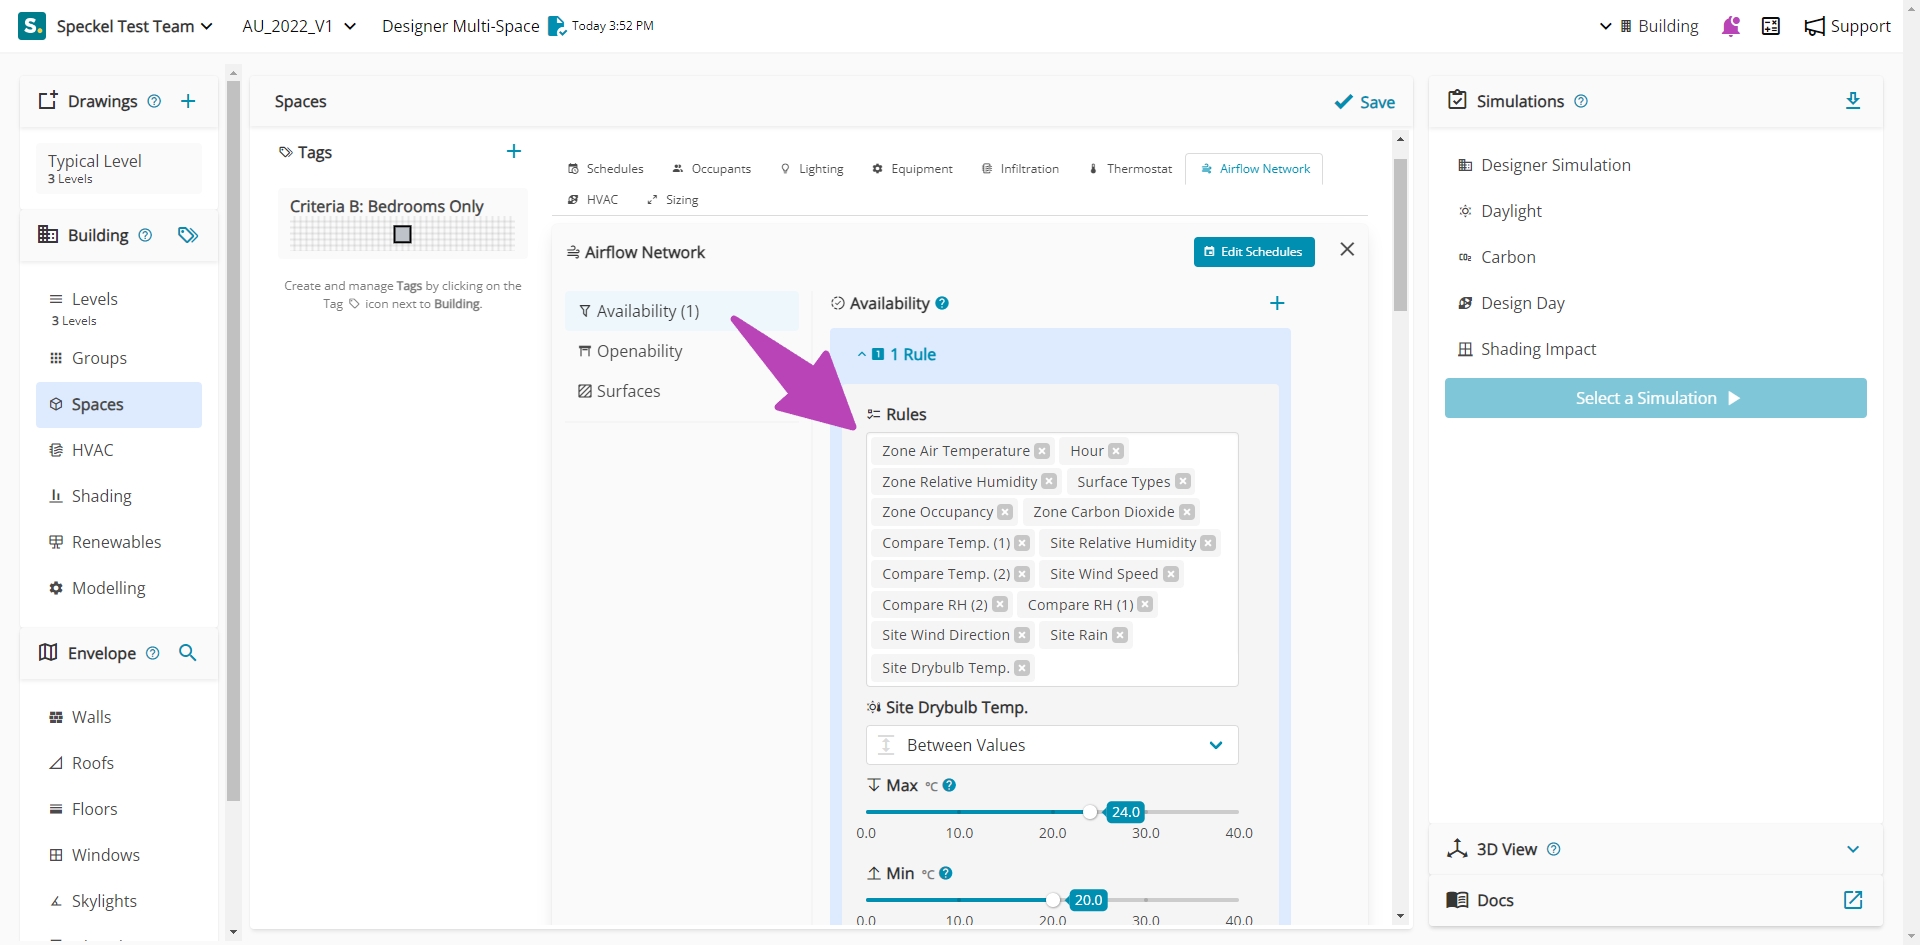Add an Availability rule with plus icon
The width and height of the screenshot is (1920, 945).
click(1277, 303)
